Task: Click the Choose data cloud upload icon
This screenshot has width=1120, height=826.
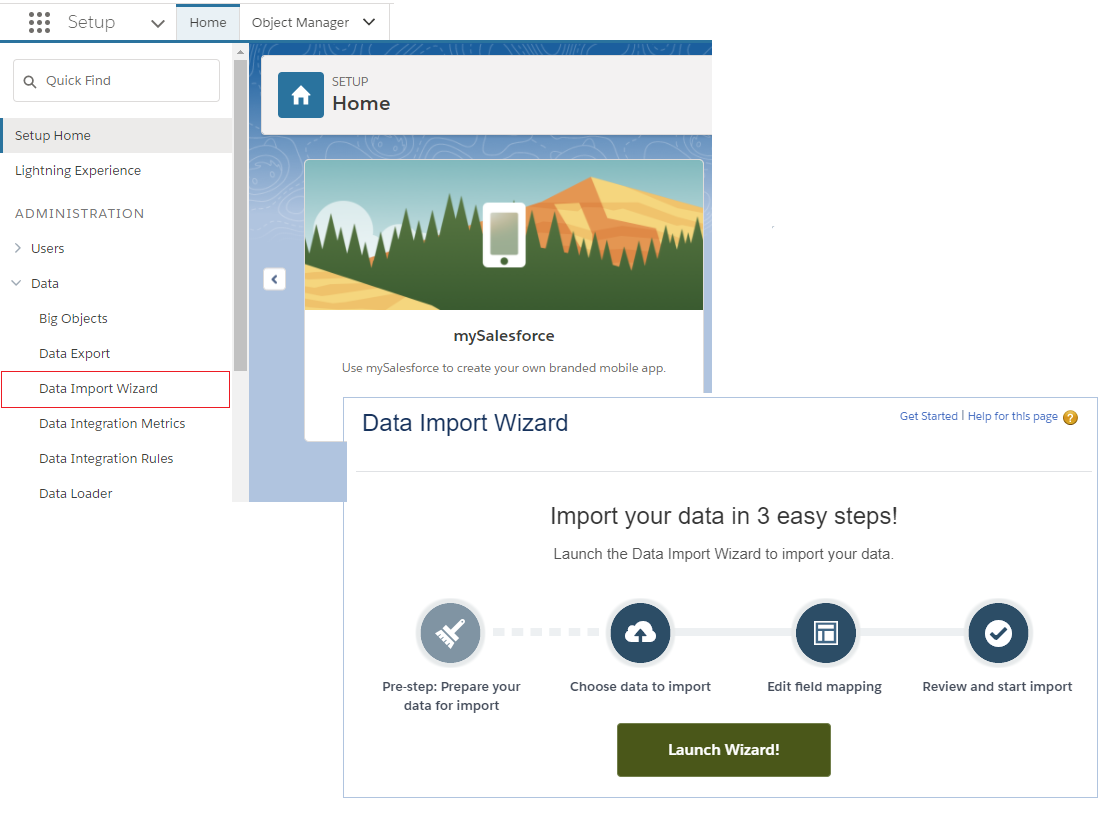Action: (640, 632)
